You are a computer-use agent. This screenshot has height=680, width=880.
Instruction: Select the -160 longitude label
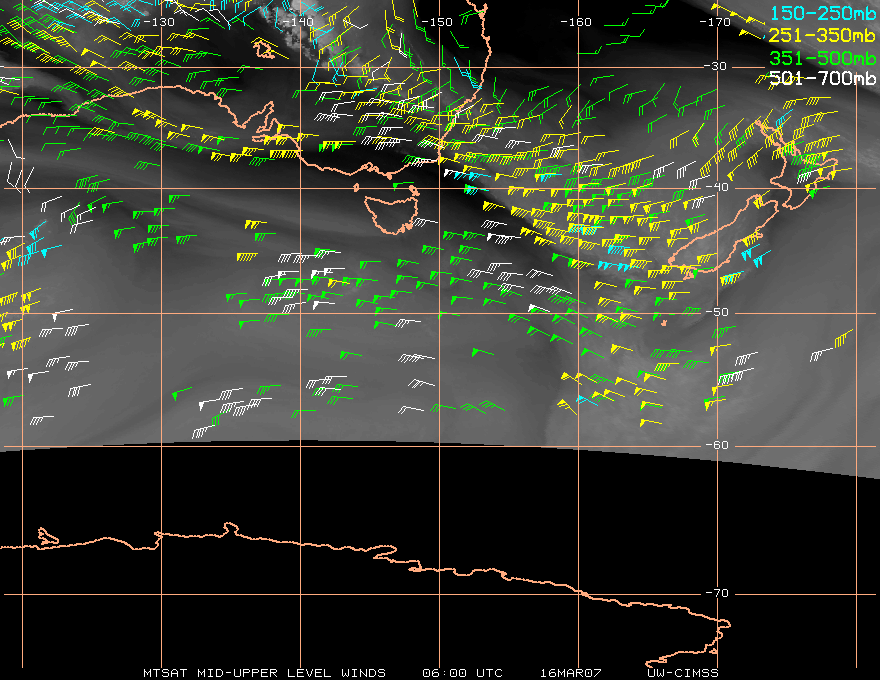coord(576,22)
